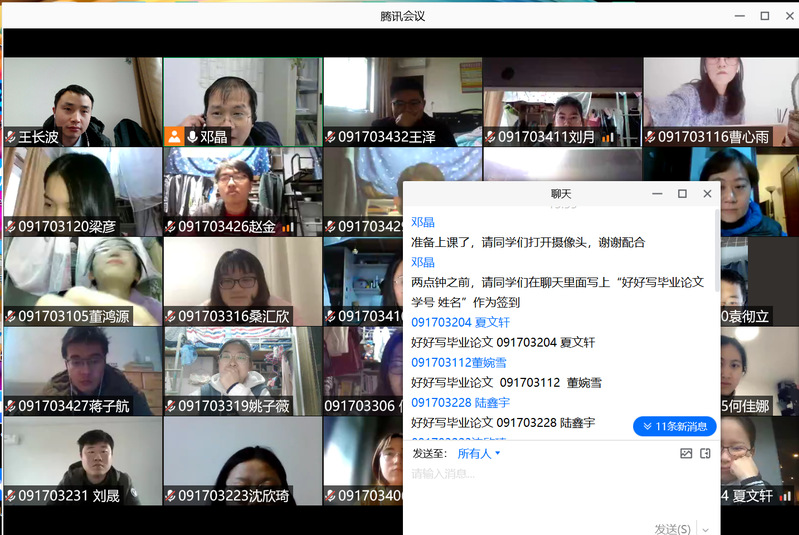Viewport: 799px width, 535px height.
Task: Click the microphone icon next to 邓晶
Action: [x=192, y=137]
